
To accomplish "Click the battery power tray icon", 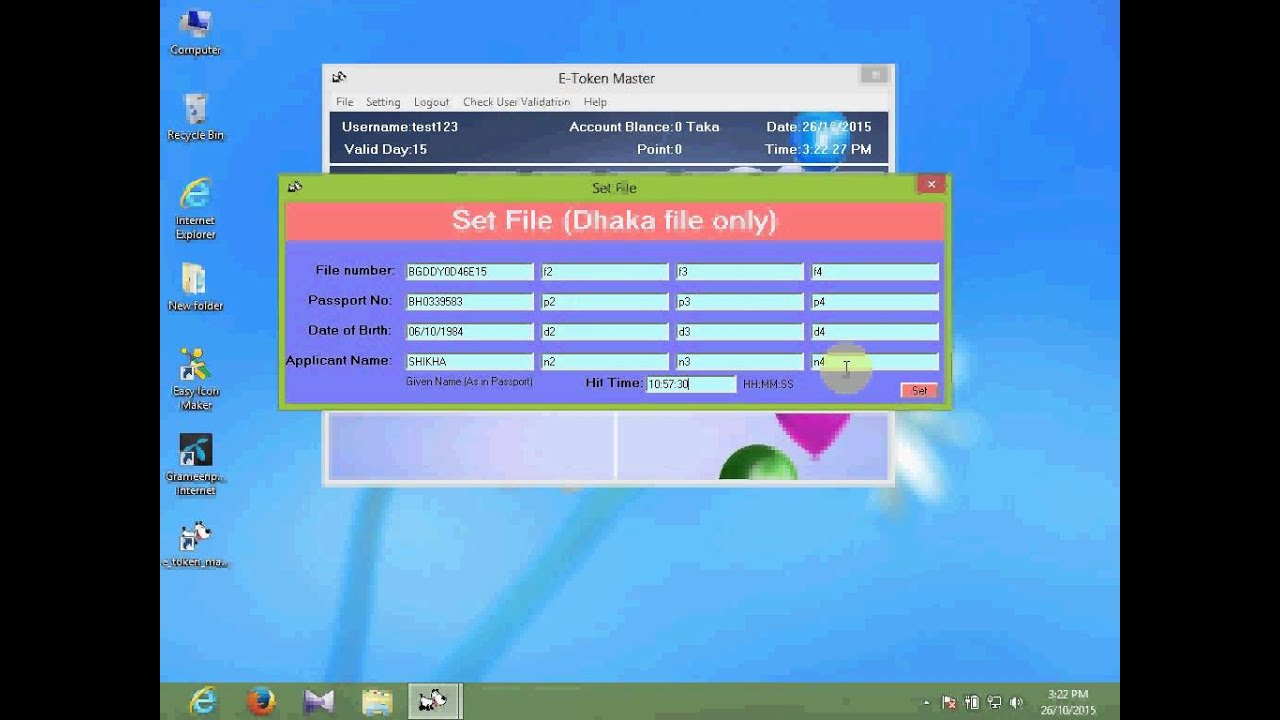I will [972, 703].
